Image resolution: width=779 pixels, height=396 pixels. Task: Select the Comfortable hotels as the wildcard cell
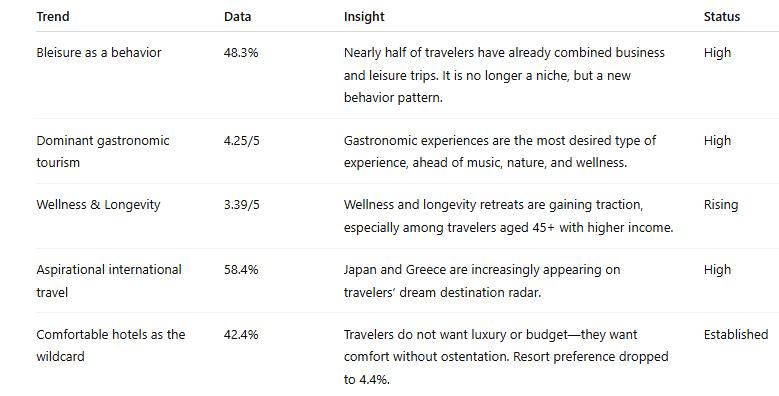click(111, 345)
